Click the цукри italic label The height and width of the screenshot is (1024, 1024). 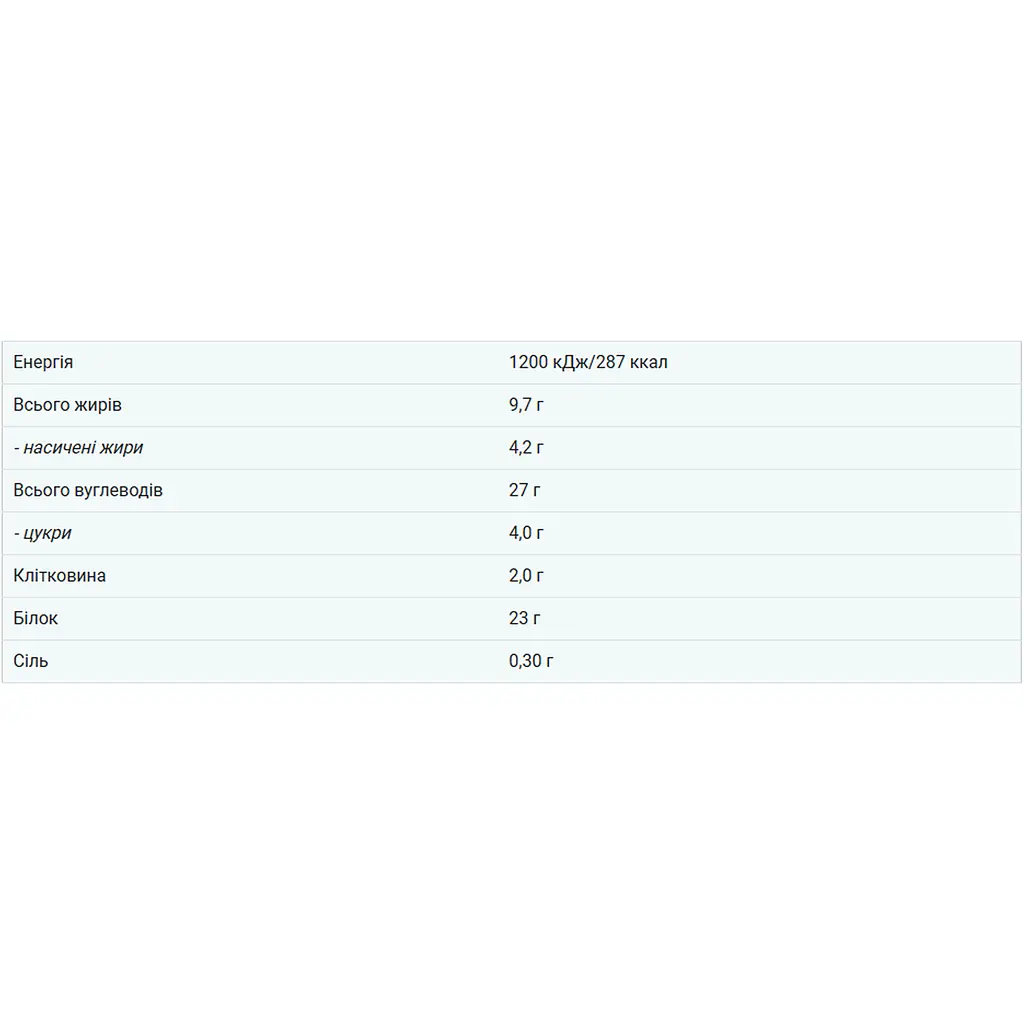[47, 534]
